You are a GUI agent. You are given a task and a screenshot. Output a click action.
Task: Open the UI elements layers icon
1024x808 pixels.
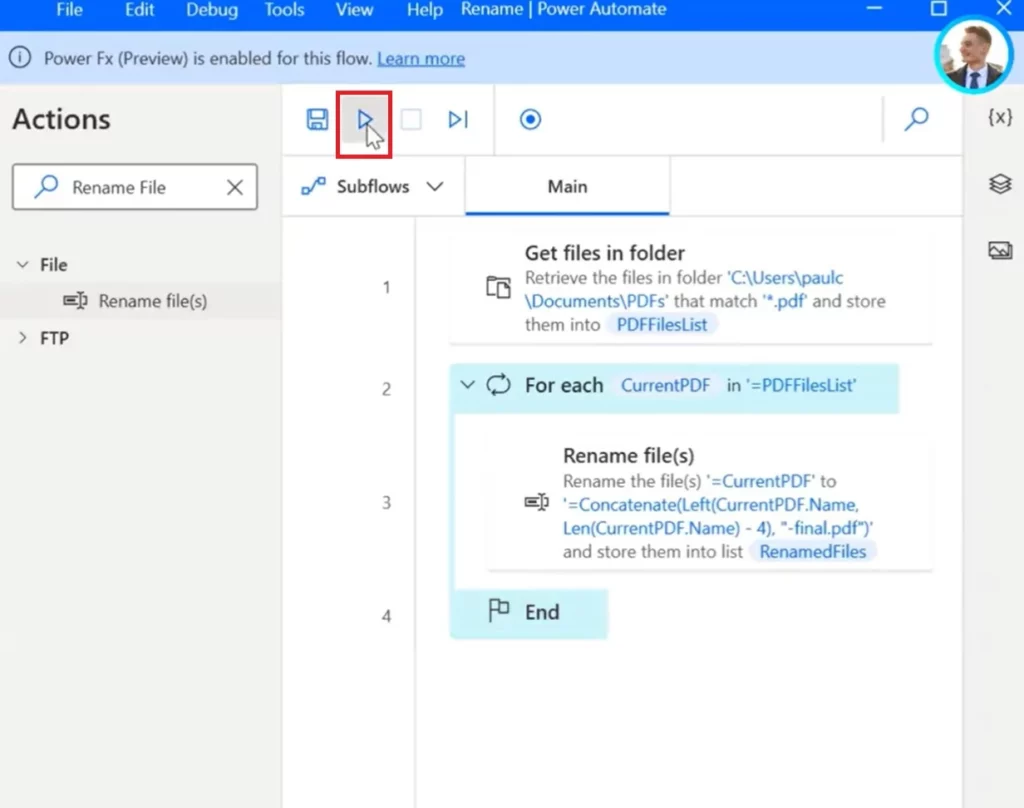pyautogui.click(x=1000, y=184)
